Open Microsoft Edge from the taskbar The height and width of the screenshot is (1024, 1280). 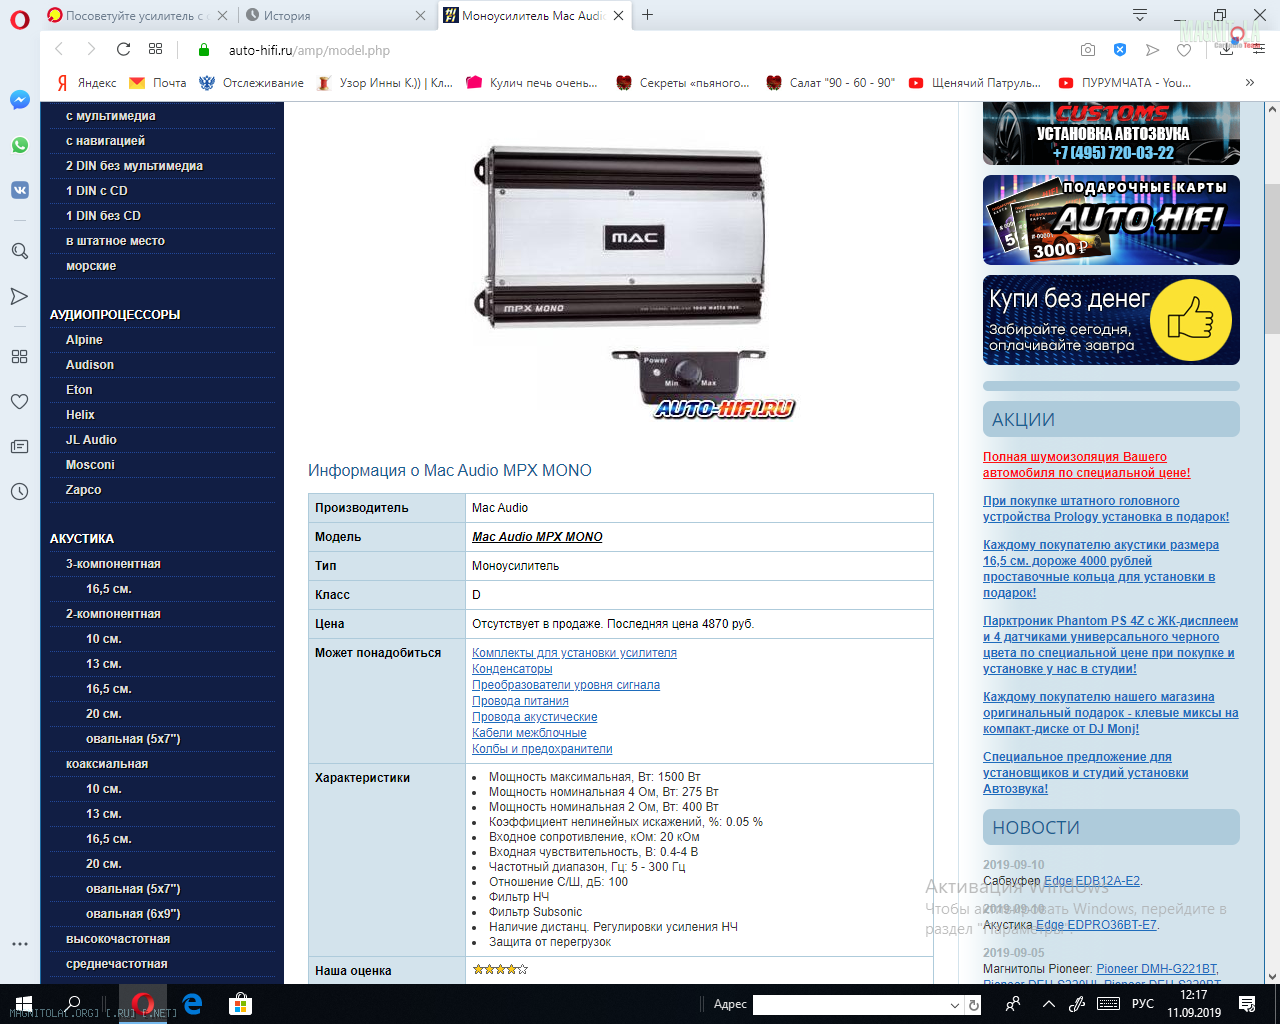click(192, 1004)
